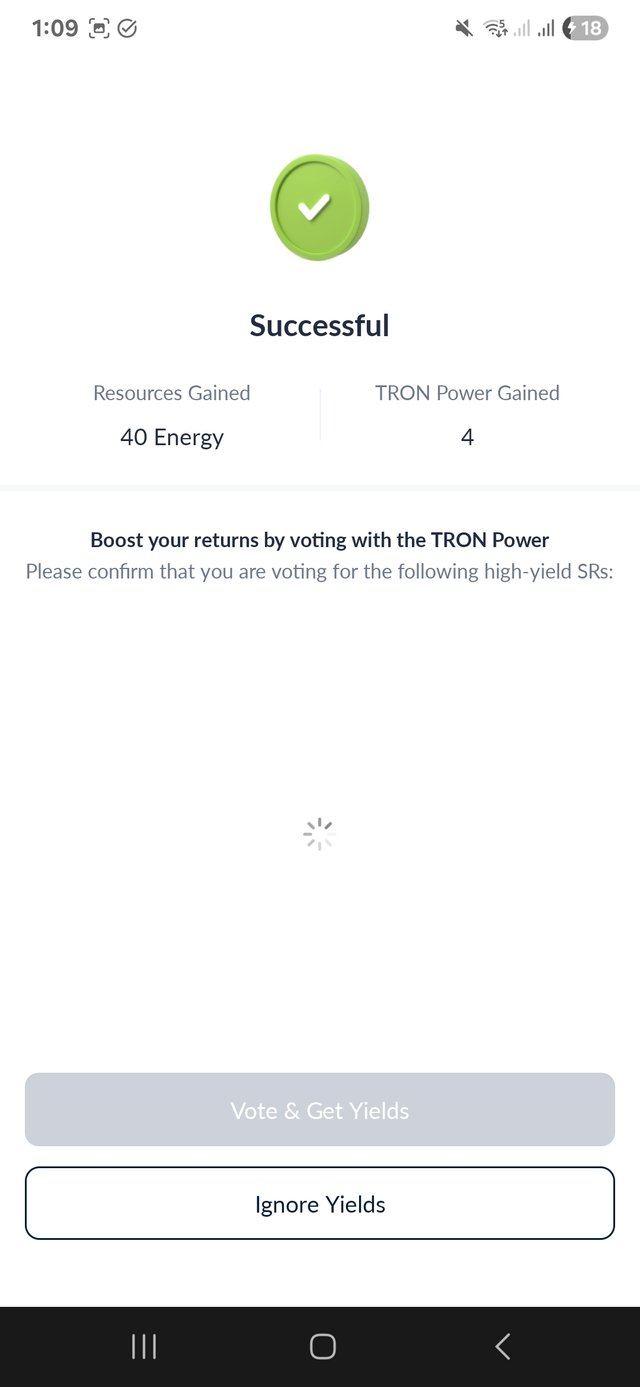Tap the TRON Power value 4
Image resolution: width=640 pixels, height=1387 pixels.
467,437
